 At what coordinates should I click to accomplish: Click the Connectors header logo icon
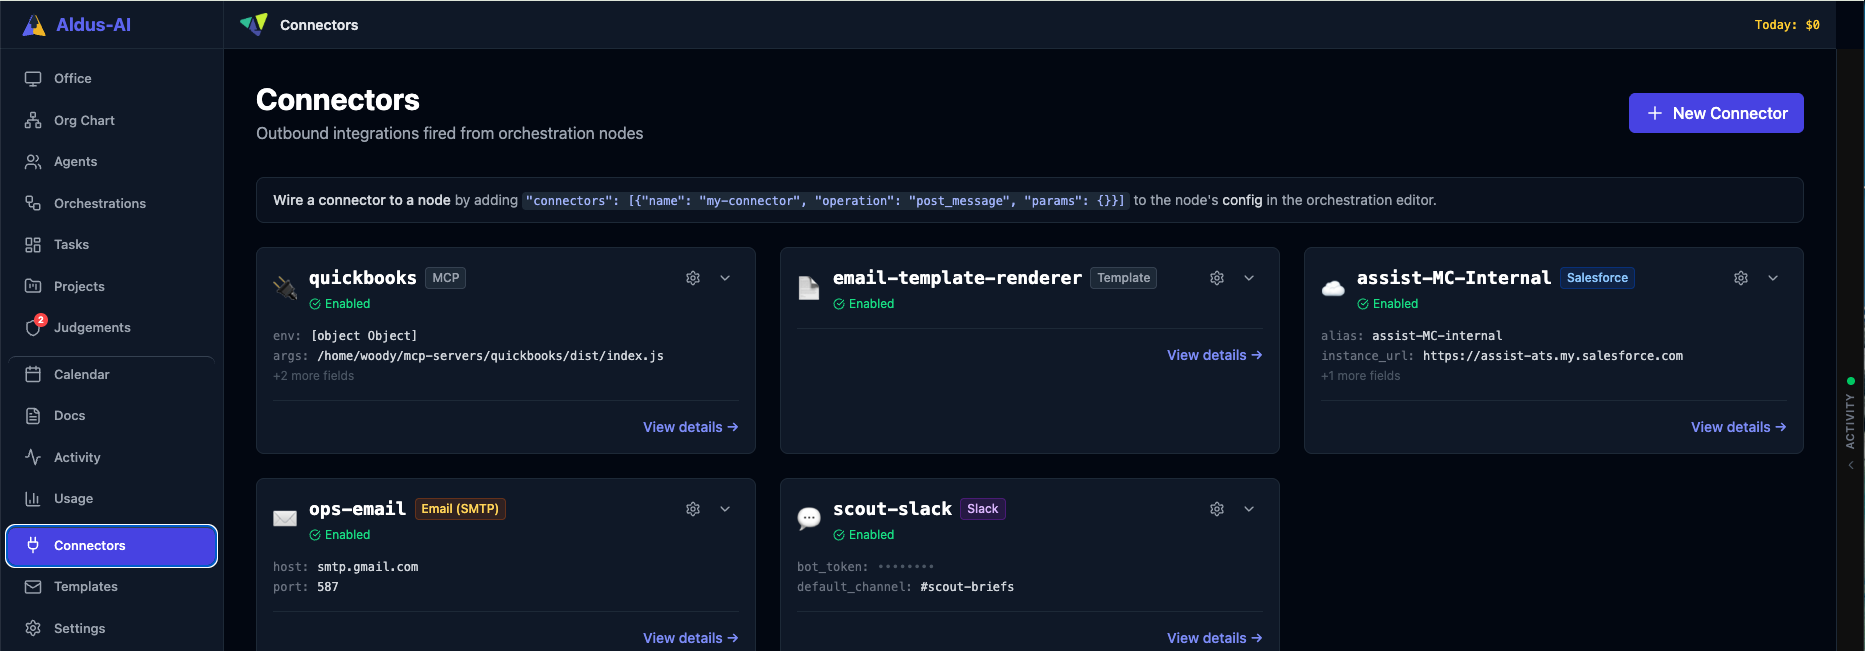(x=254, y=24)
